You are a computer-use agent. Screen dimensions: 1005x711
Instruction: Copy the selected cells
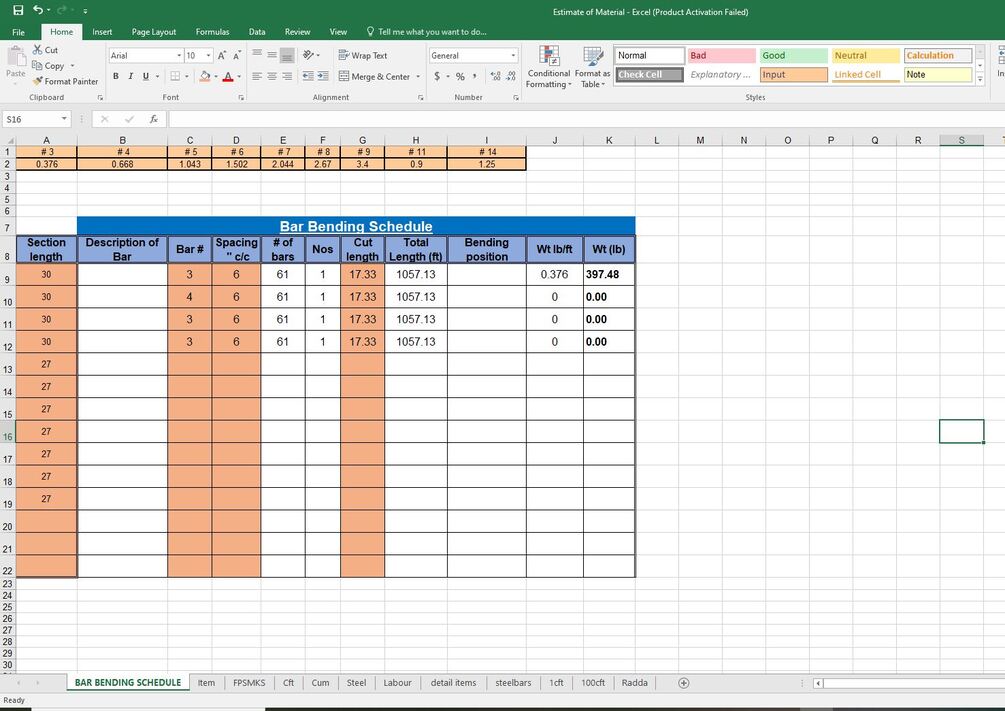click(48, 65)
